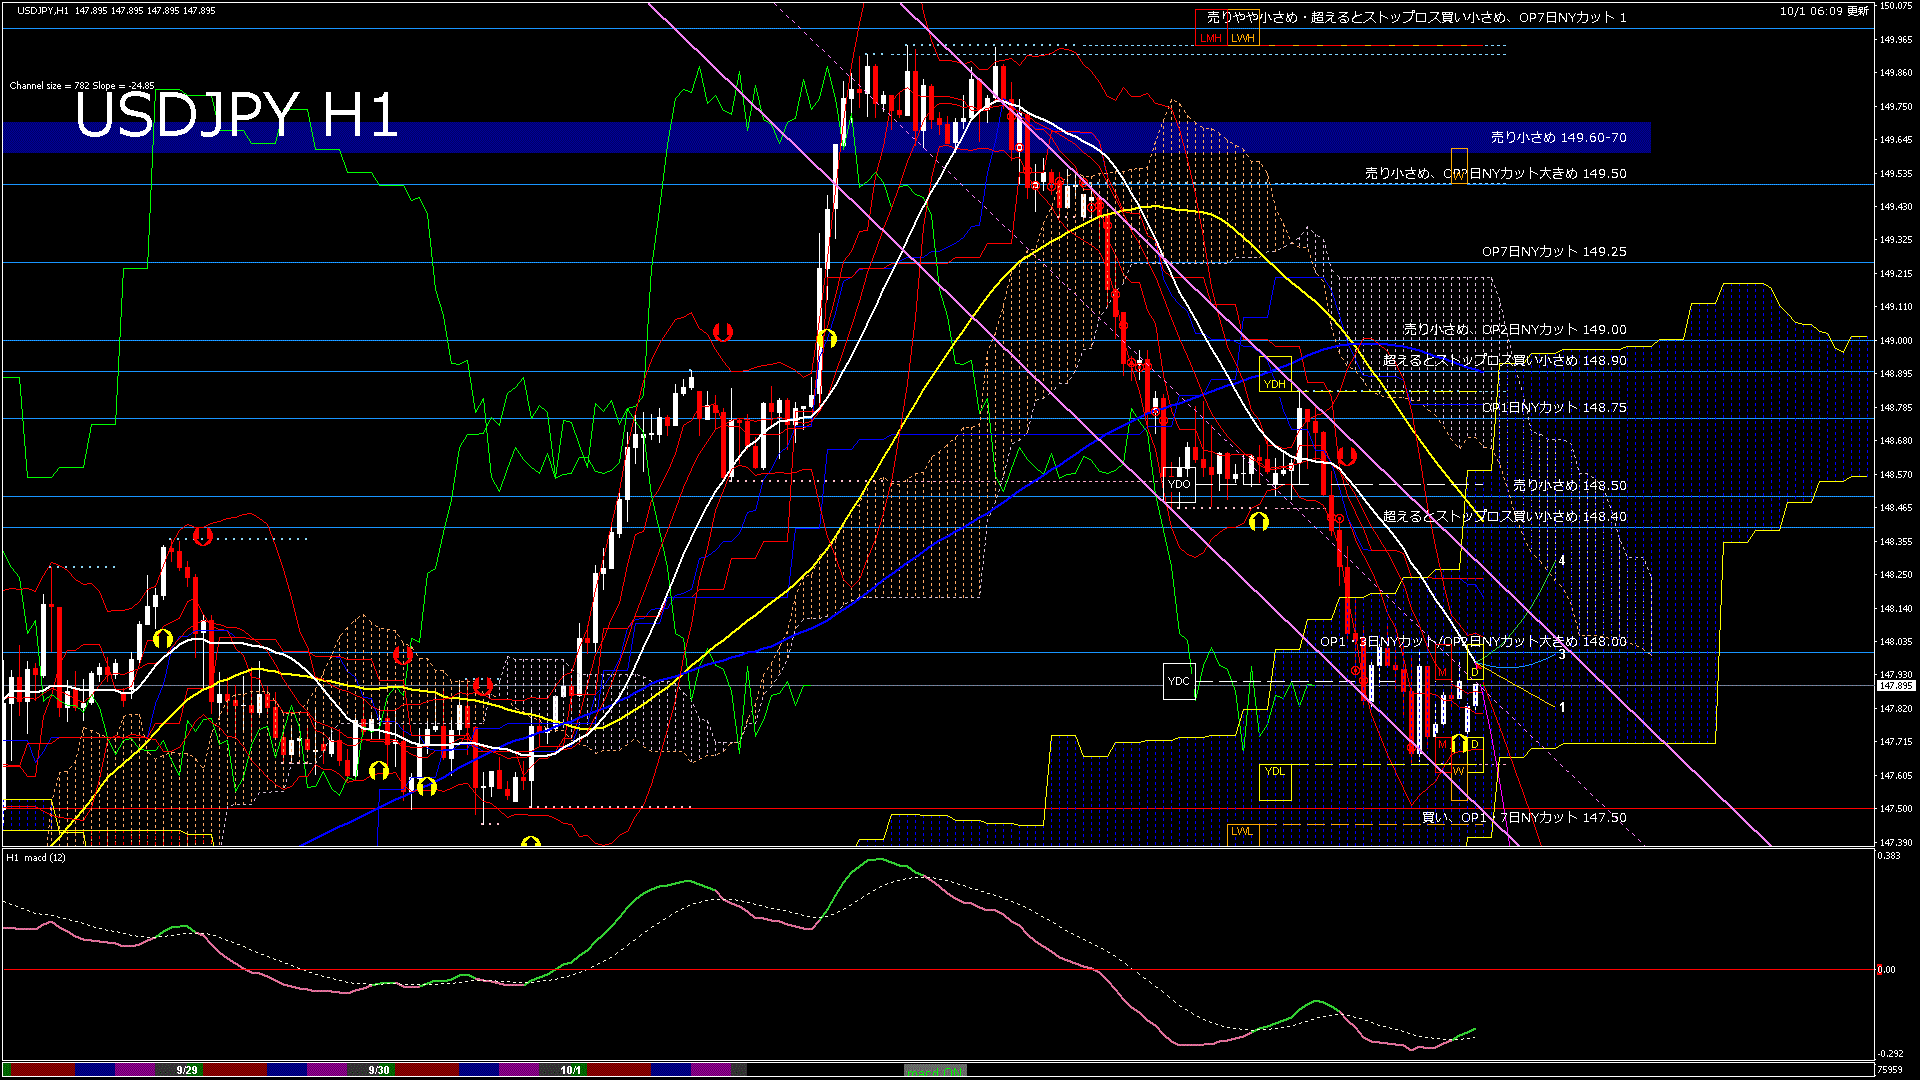Click red down-arrow signal right of YDH candles
This screenshot has width=1920, height=1080.
[x=1346, y=456]
